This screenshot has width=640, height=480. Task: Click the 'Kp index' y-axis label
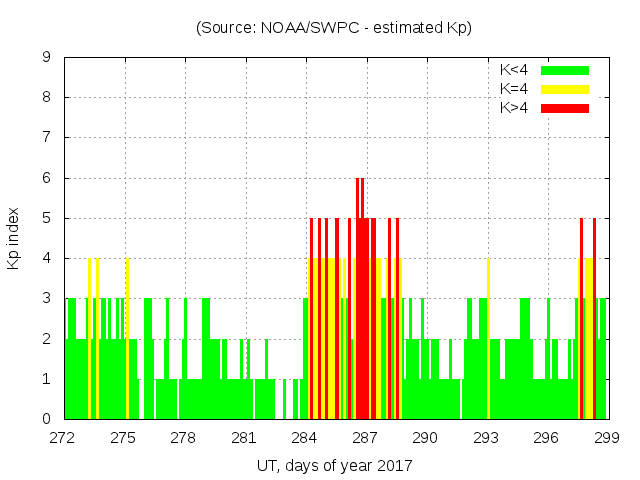coord(14,238)
